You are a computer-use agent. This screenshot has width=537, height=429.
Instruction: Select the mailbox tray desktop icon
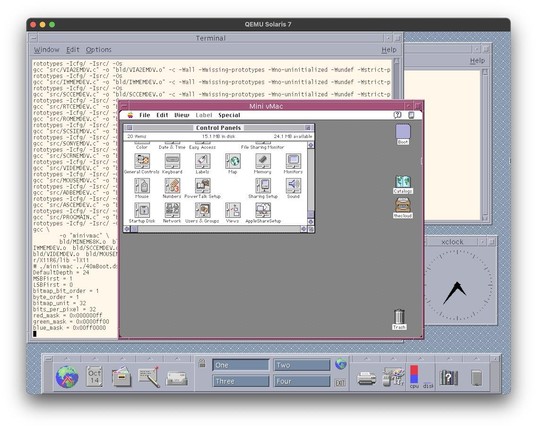(403, 205)
